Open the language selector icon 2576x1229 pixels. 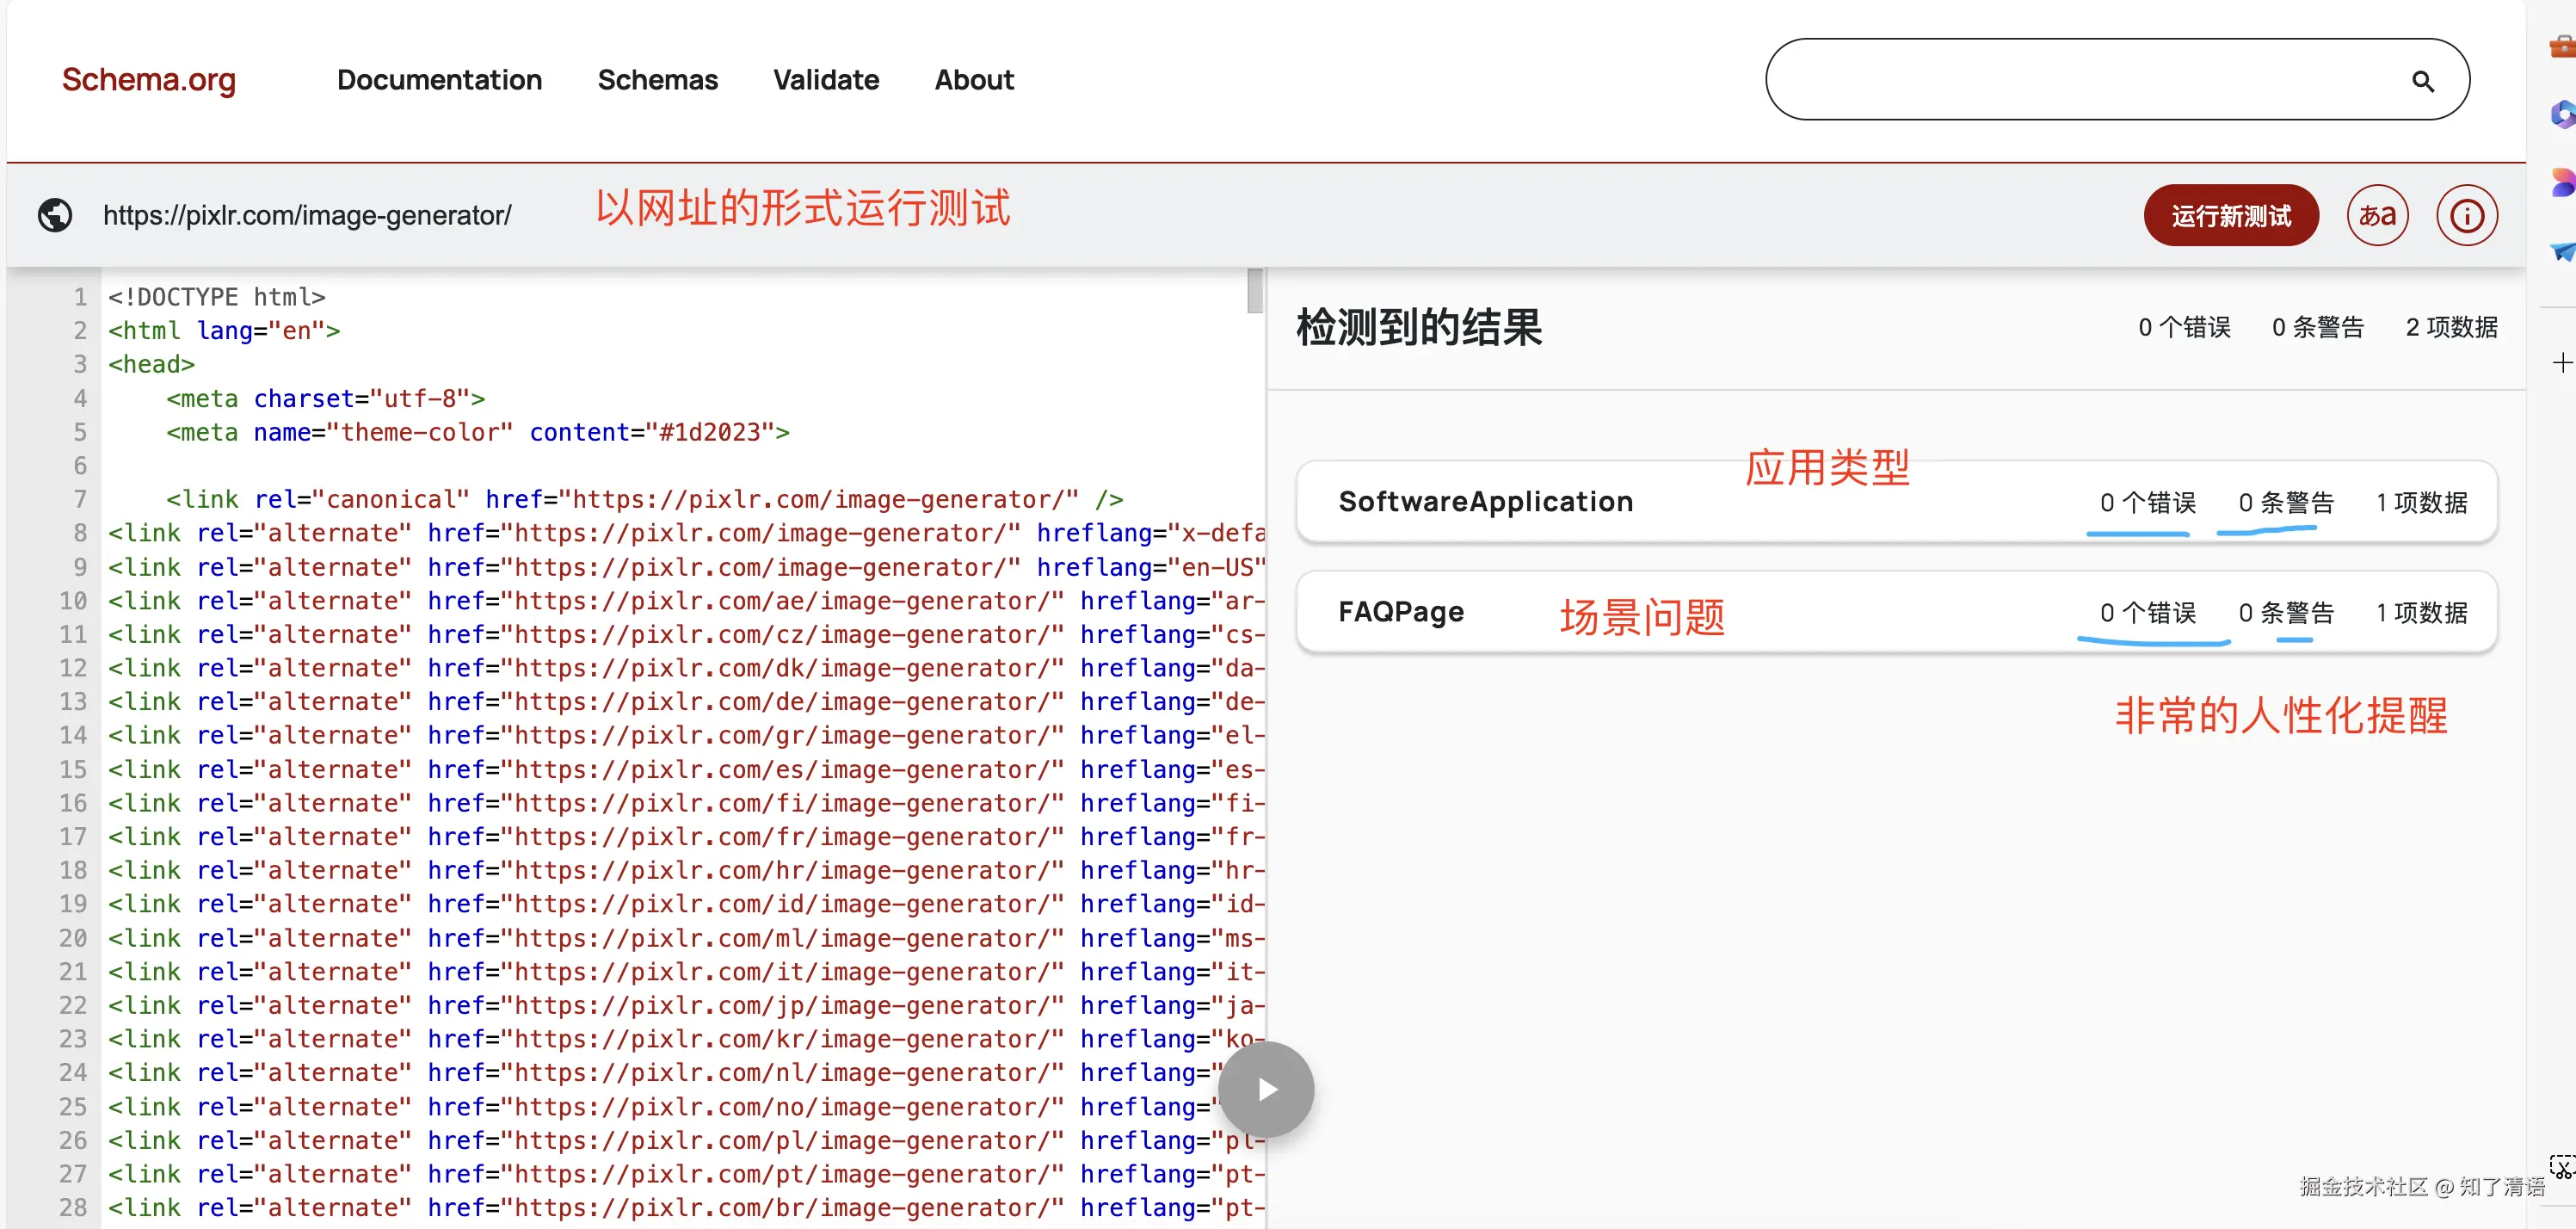[x=2377, y=215]
